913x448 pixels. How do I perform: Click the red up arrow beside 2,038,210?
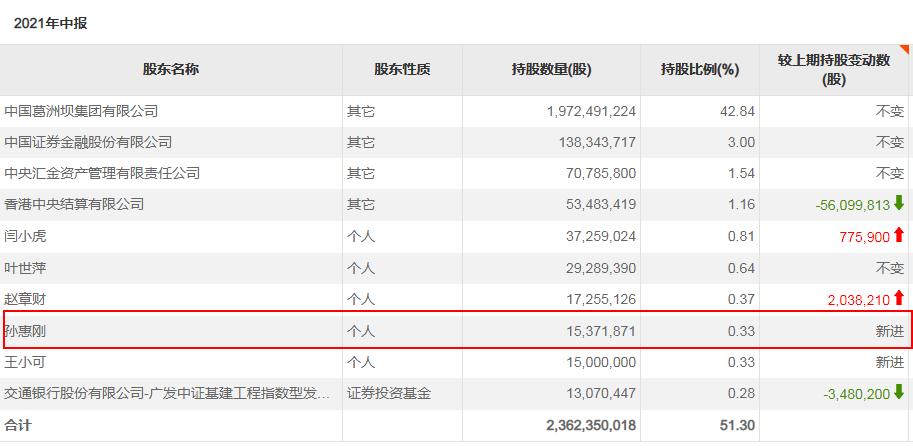tap(898, 298)
